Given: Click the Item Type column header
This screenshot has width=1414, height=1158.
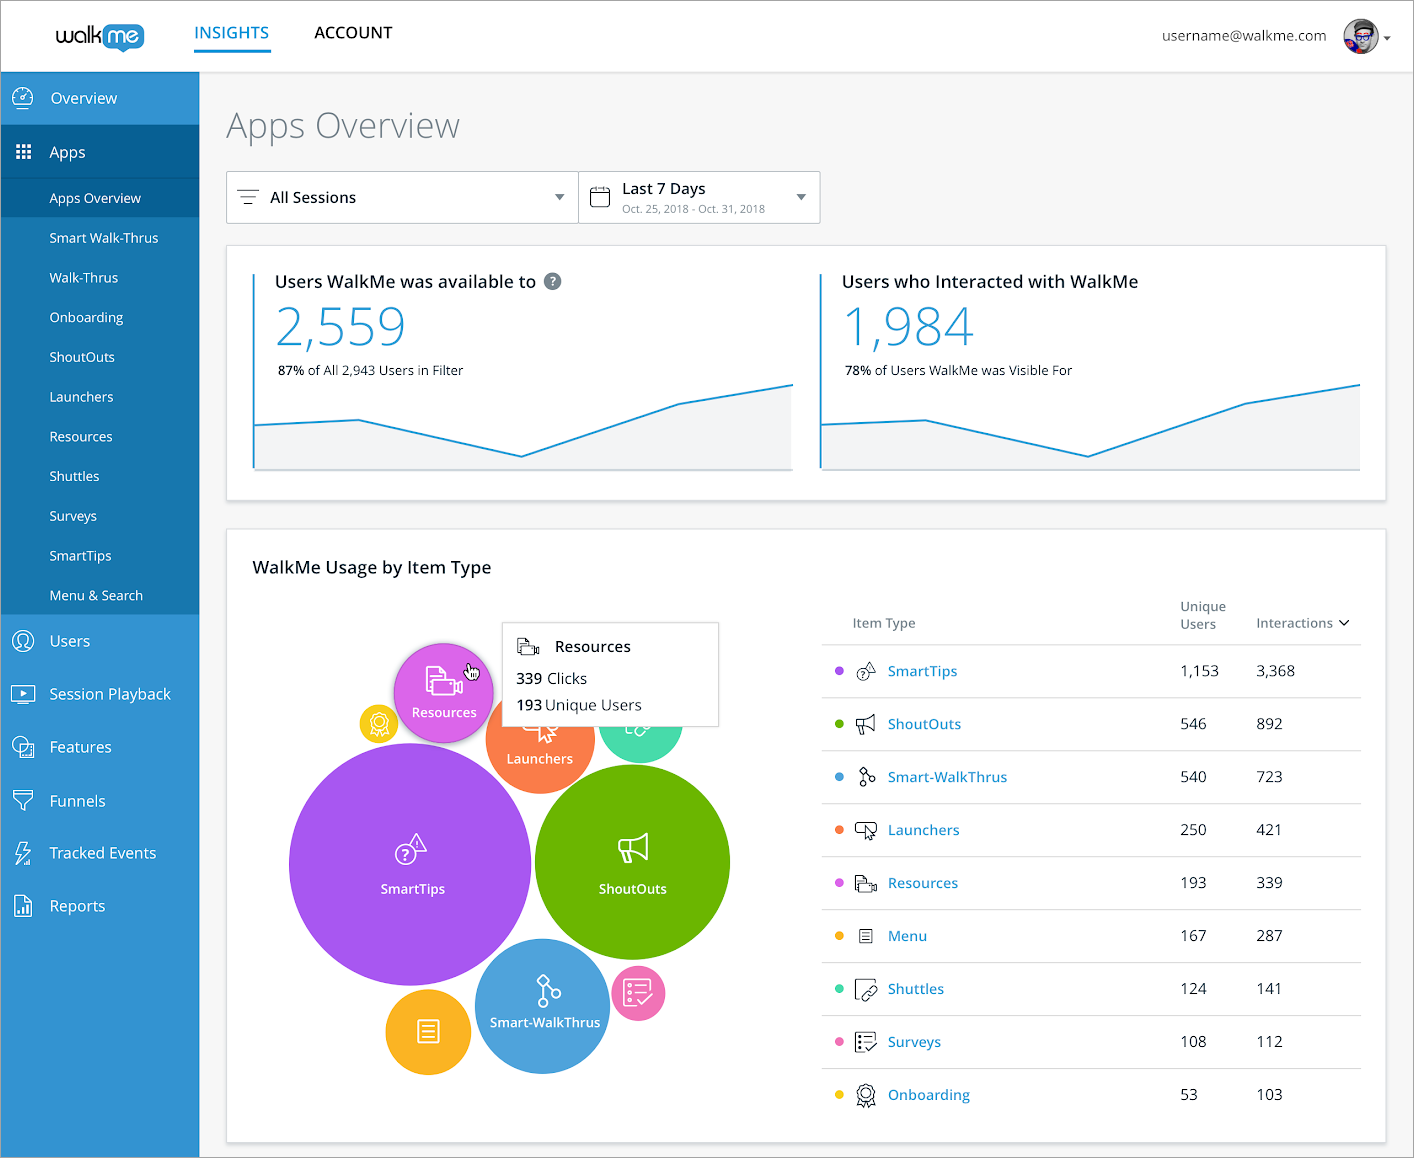Looking at the screenshot, I should (x=884, y=623).
